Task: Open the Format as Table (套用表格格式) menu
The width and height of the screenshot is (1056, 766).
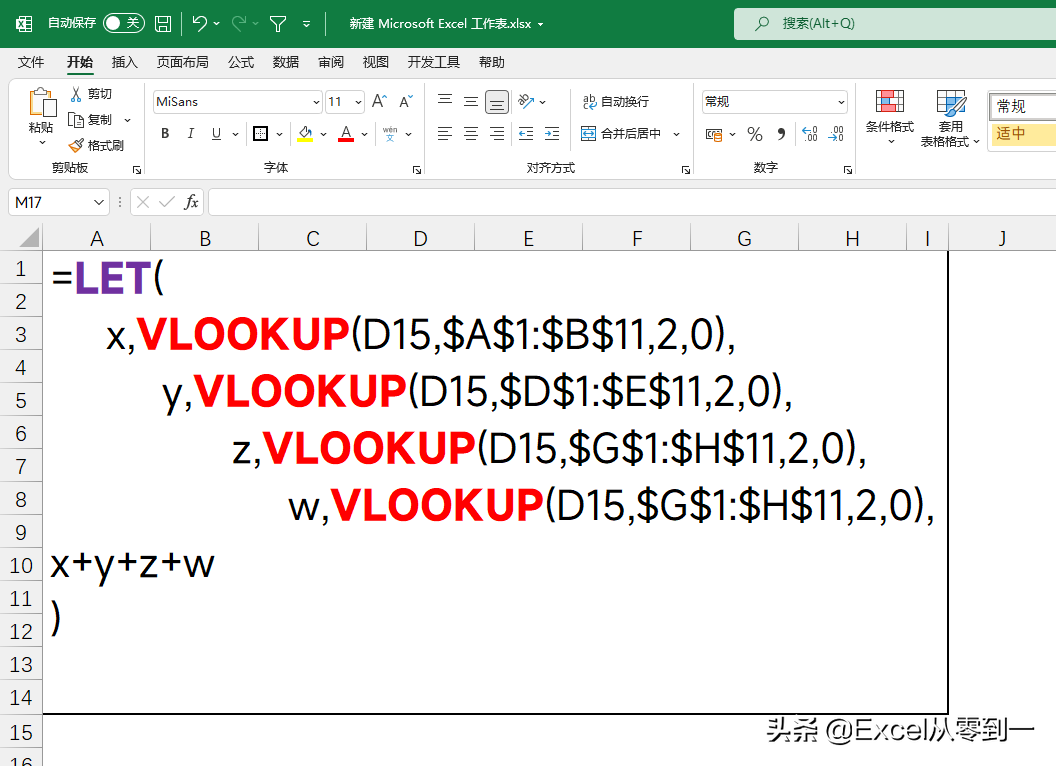Action: click(x=950, y=117)
